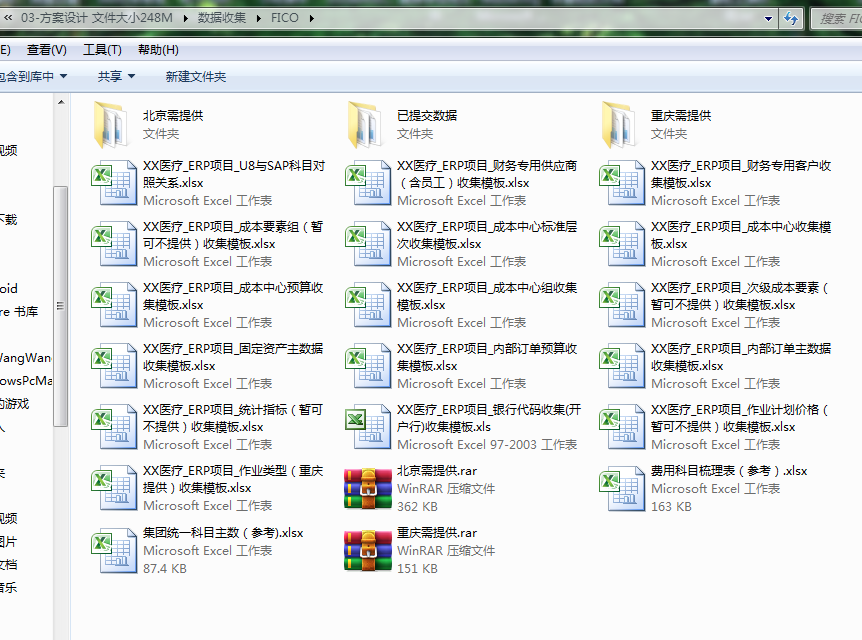Click the refresh button beside address bar
The width and height of the screenshot is (862, 640).
[791, 18]
